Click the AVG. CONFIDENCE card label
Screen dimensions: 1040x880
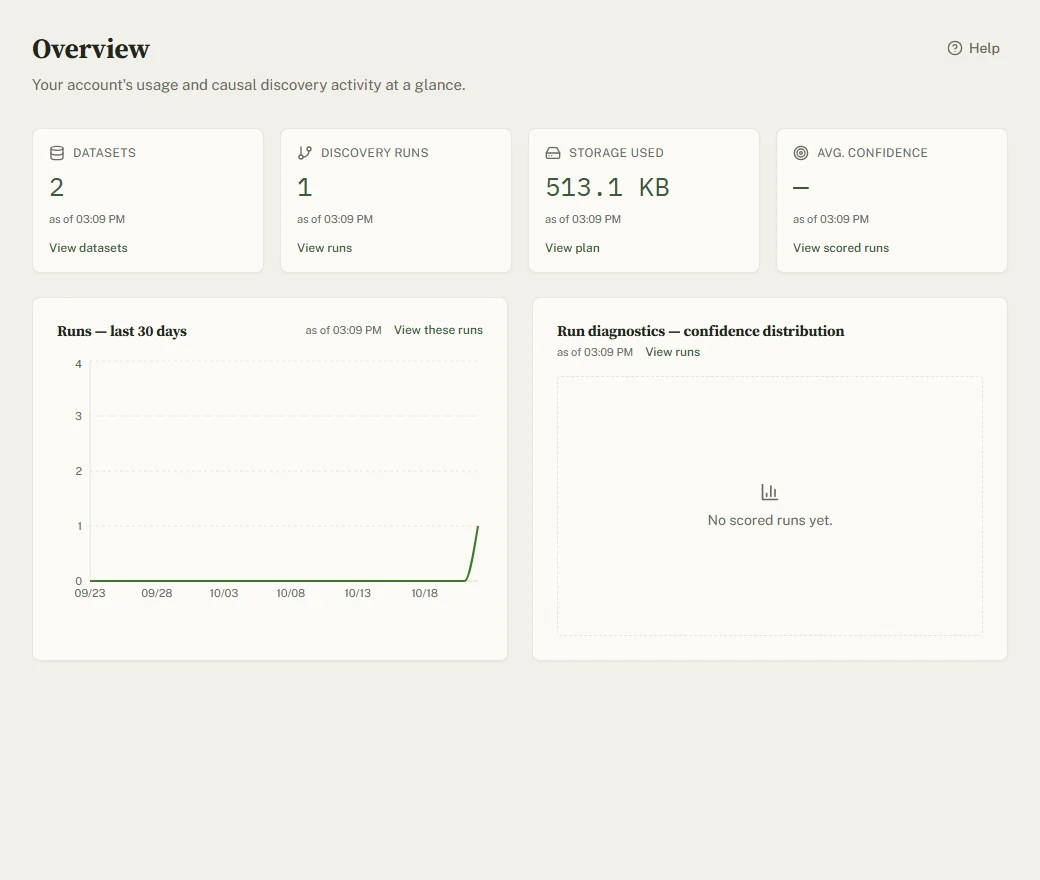pos(872,153)
